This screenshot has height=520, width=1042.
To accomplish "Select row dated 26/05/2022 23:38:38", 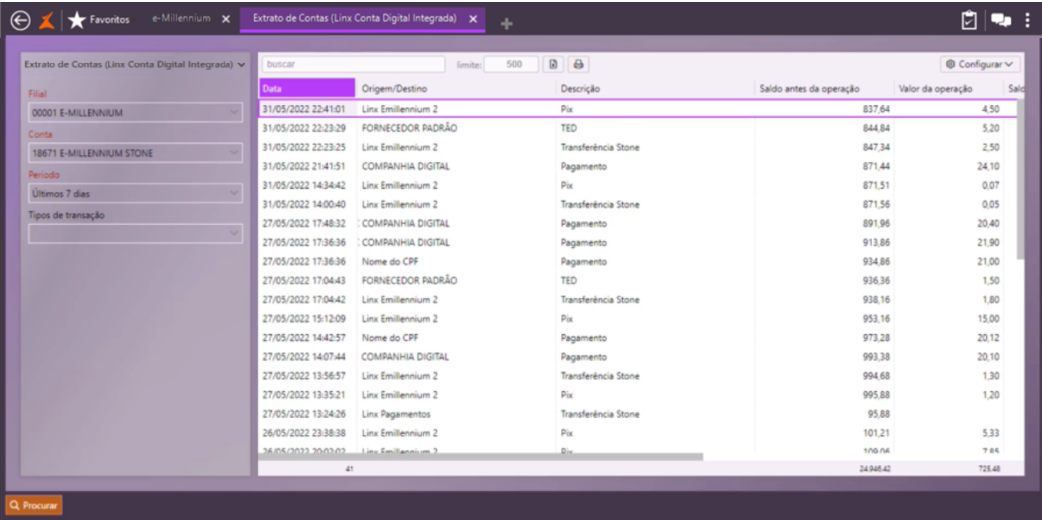I will point(636,433).
